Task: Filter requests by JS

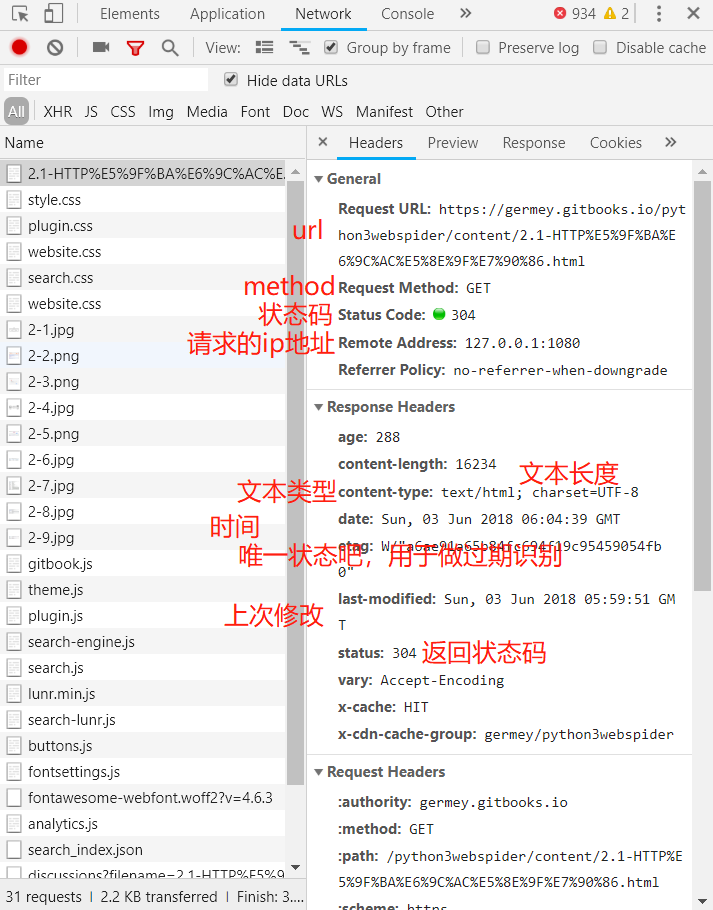Action: tap(91, 111)
